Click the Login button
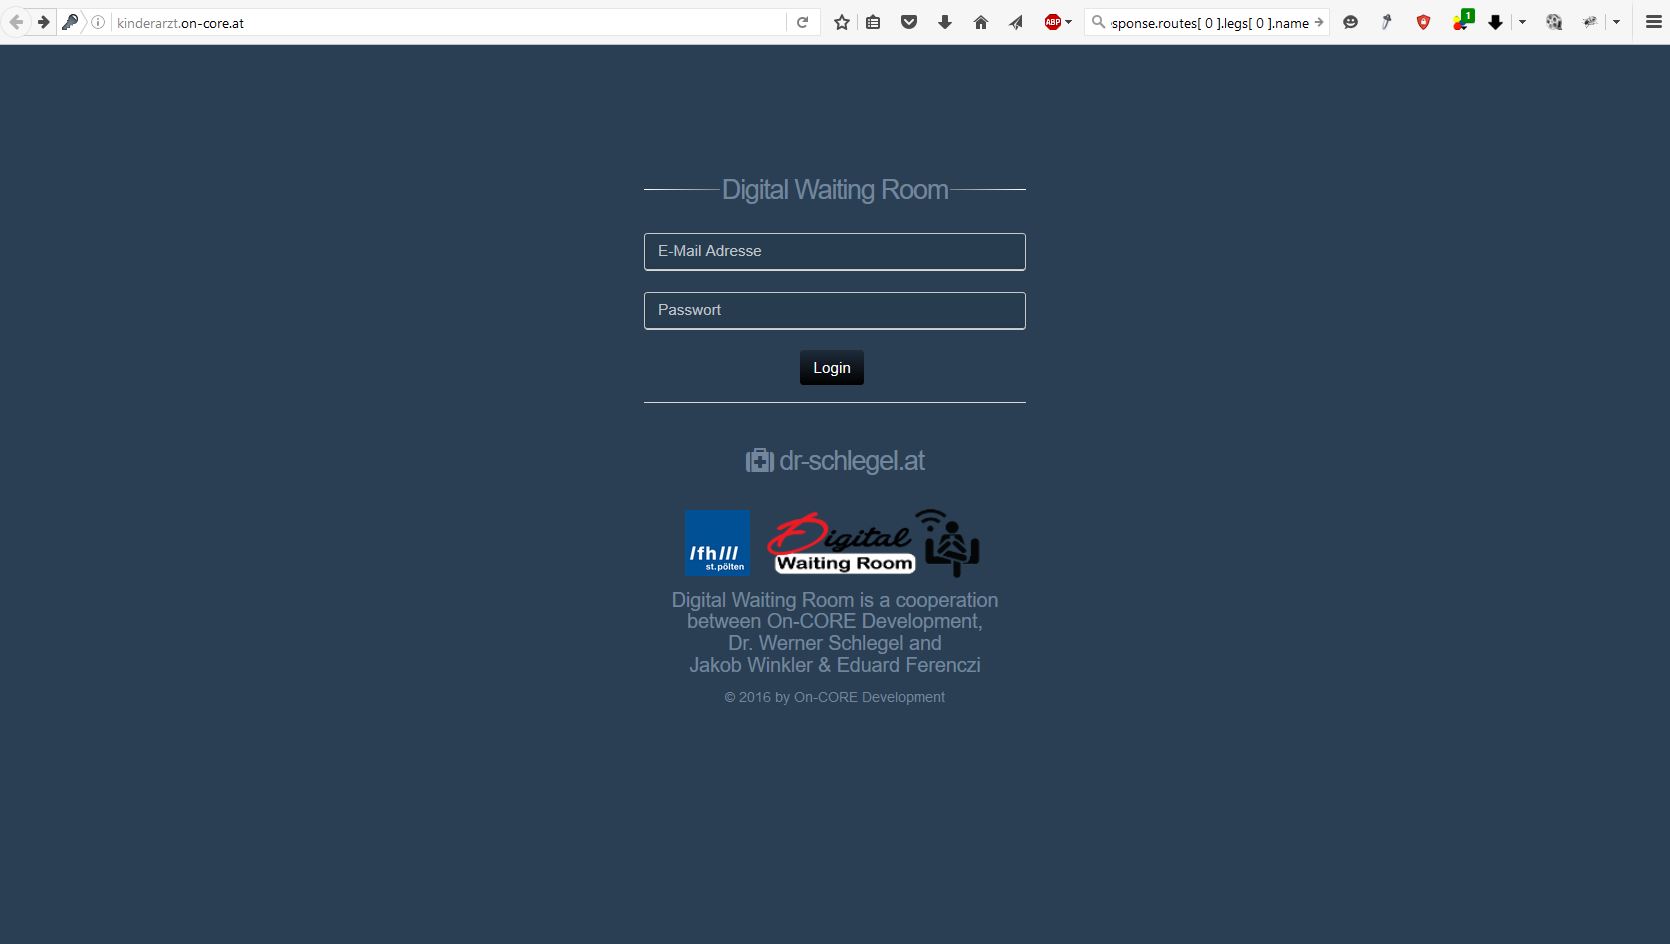 (831, 368)
